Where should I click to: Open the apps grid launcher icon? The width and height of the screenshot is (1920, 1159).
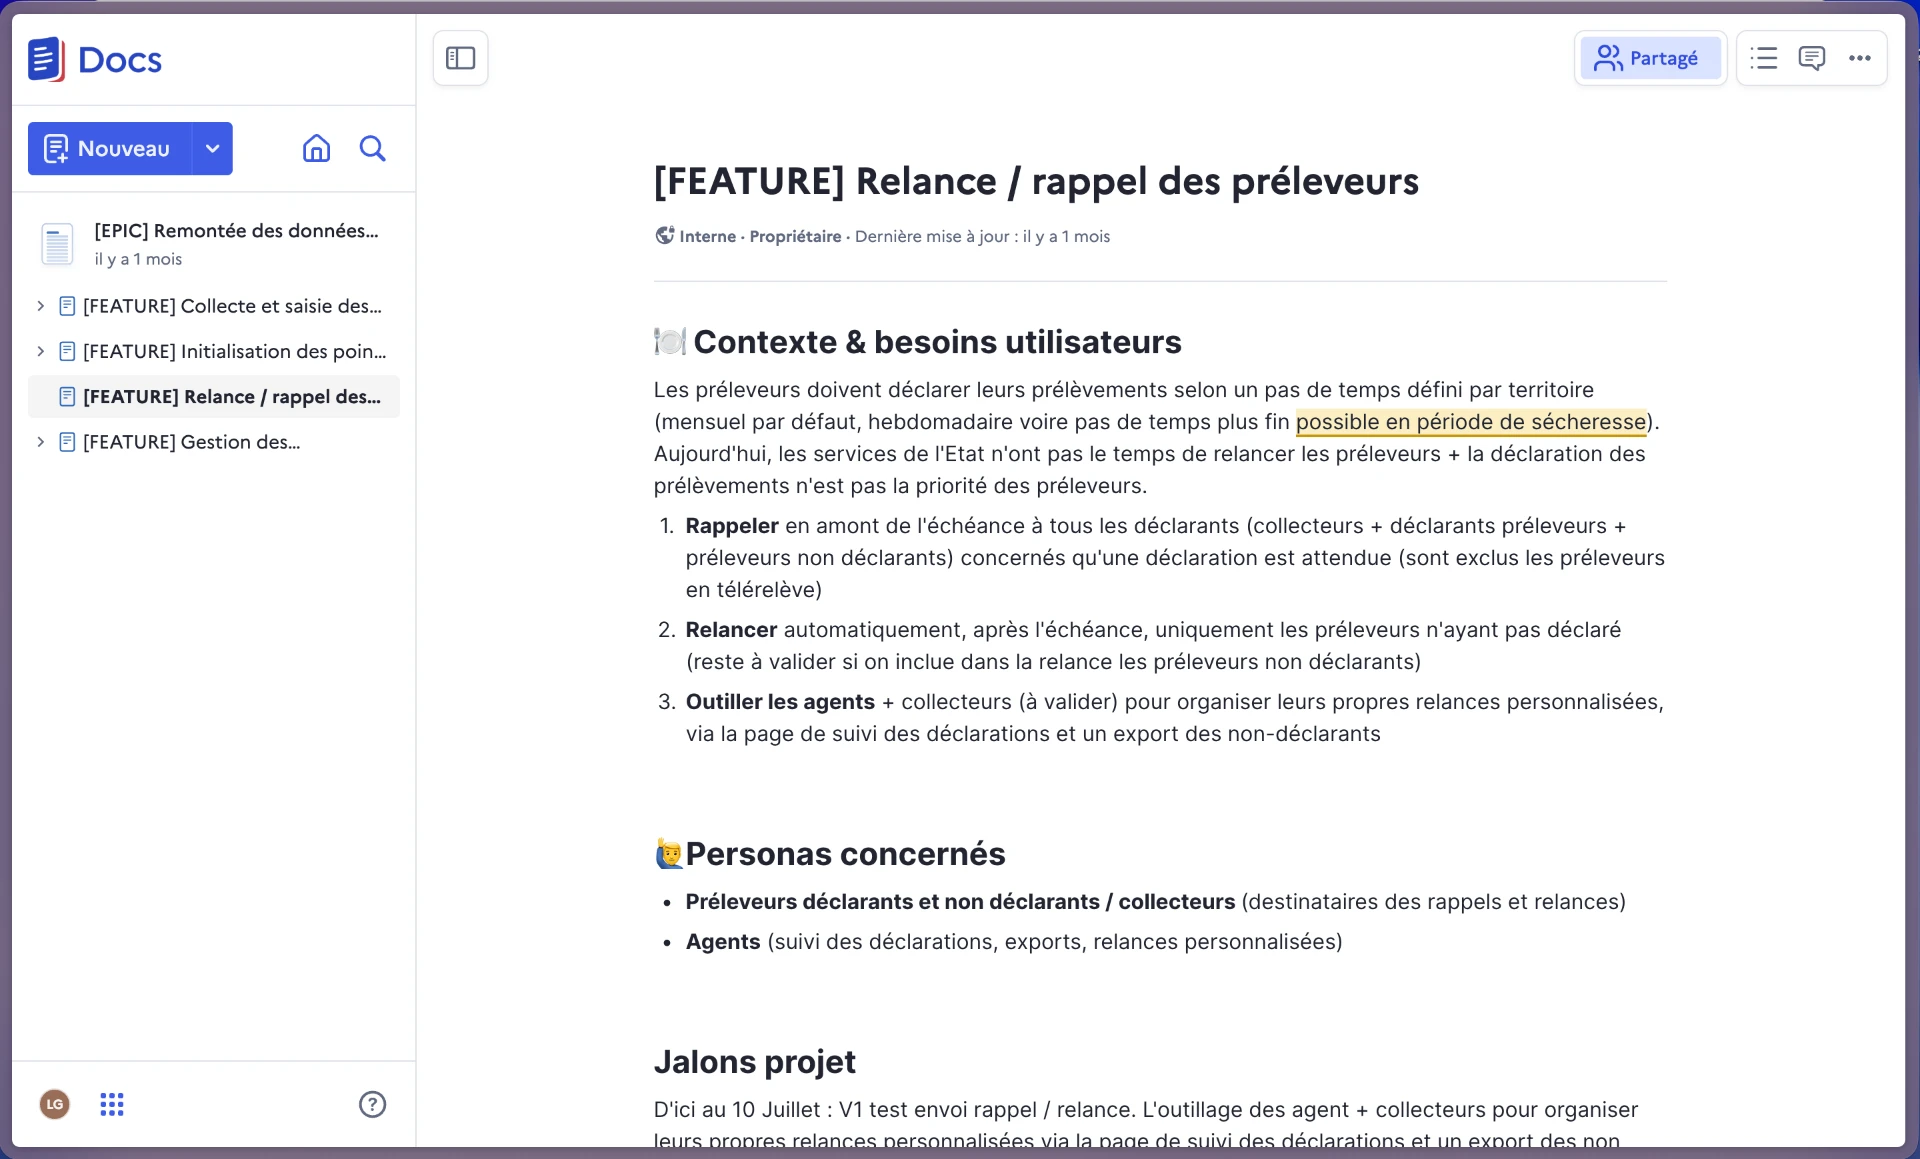point(112,1104)
